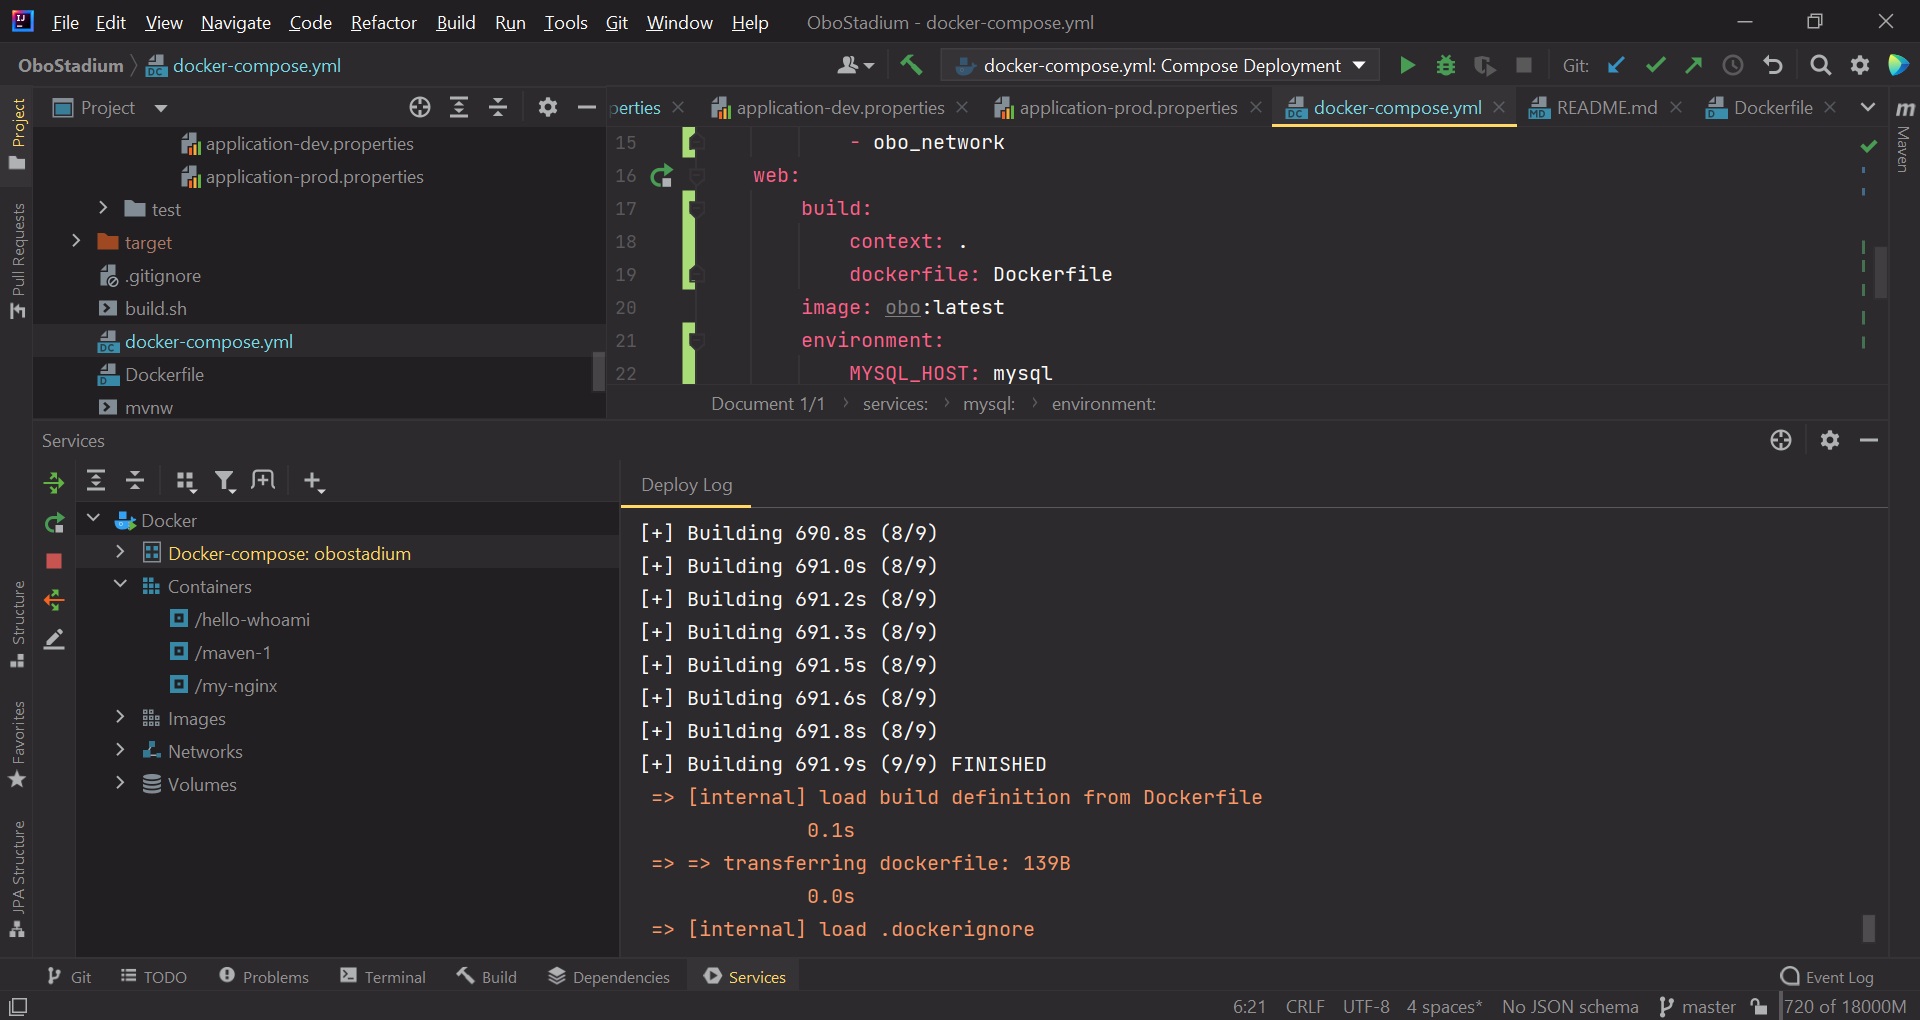Open the Refactor menu
This screenshot has height=1020, width=1920.
(383, 22)
